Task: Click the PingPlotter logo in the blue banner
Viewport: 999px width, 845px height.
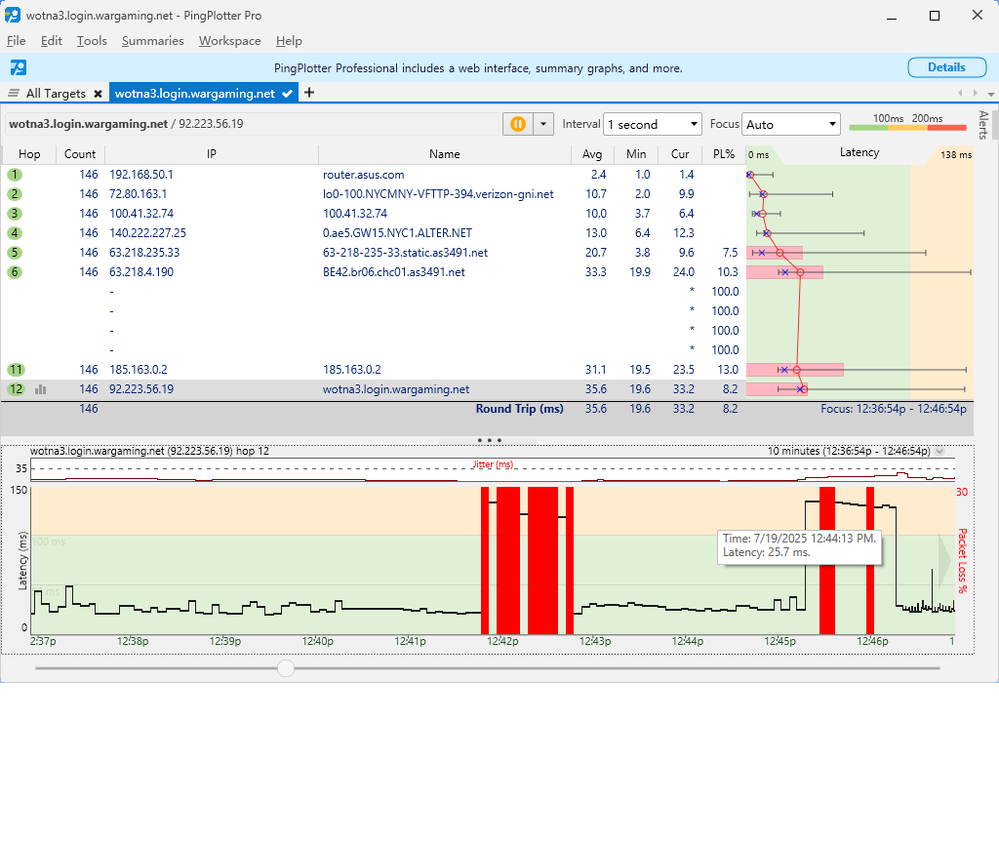Action: coord(18,68)
